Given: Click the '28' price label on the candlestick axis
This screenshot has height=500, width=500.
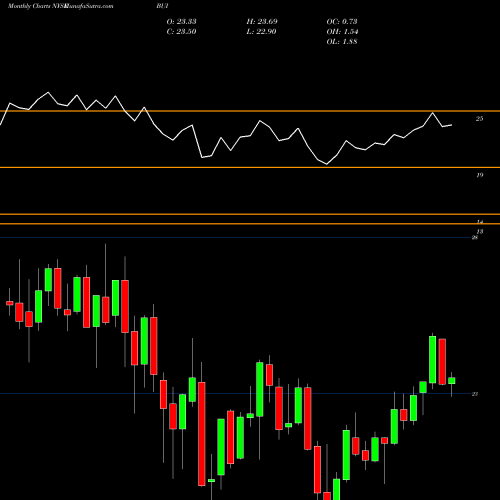Looking at the screenshot, I should coord(475,237).
